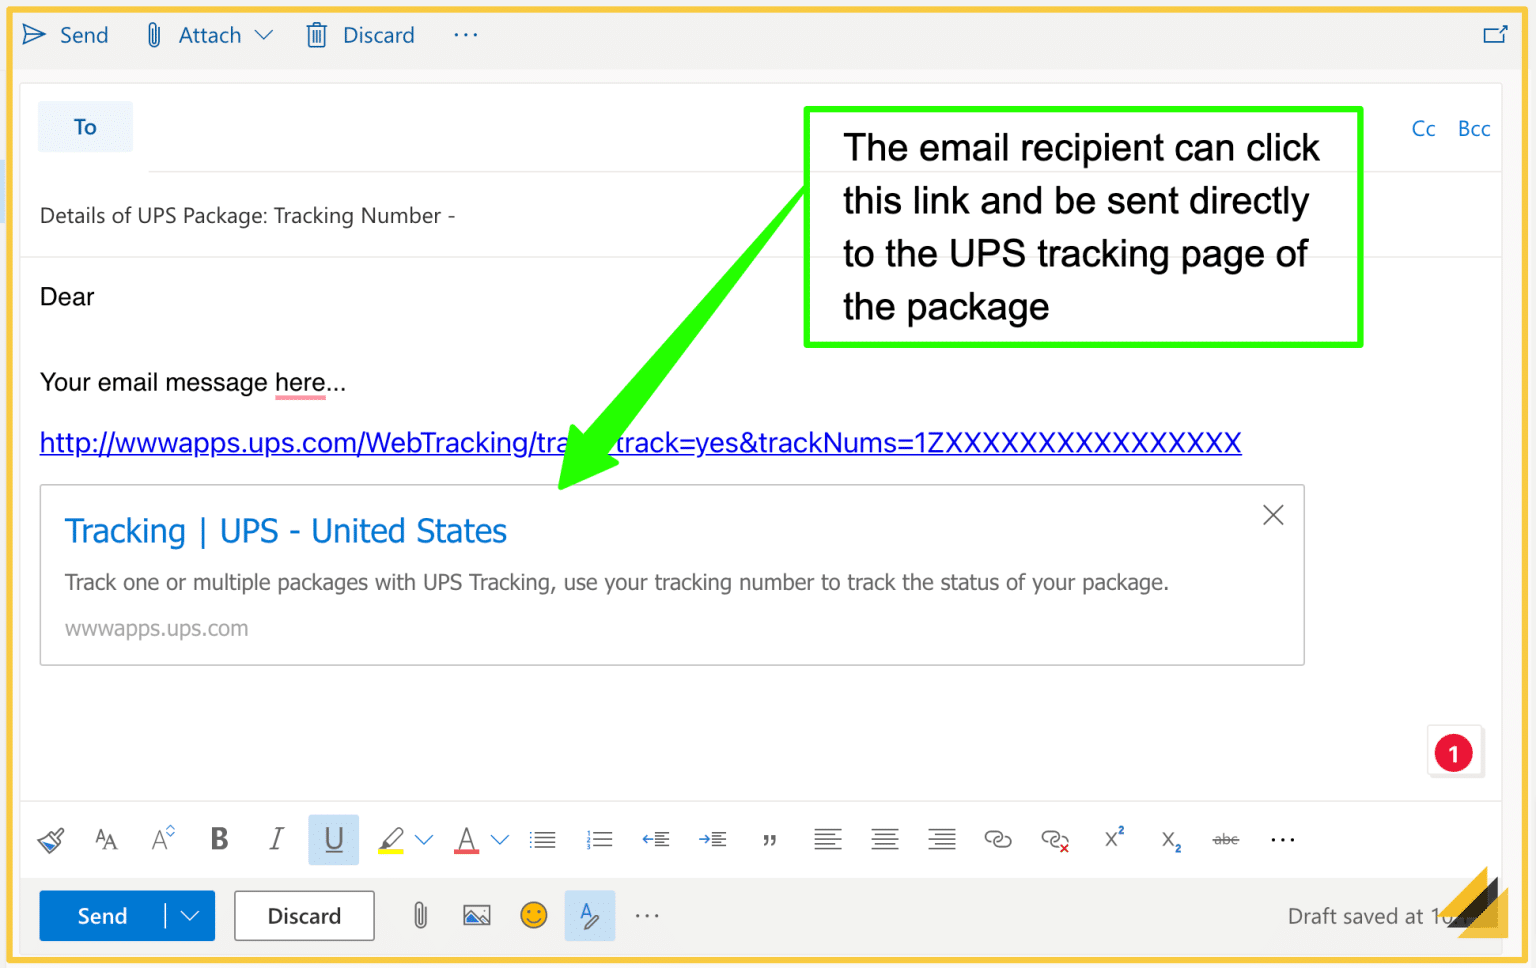This screenshot has width=1536, height=968.
Task: Attach a file with bottom paperclip icon
Action: (x=420, y=915)
